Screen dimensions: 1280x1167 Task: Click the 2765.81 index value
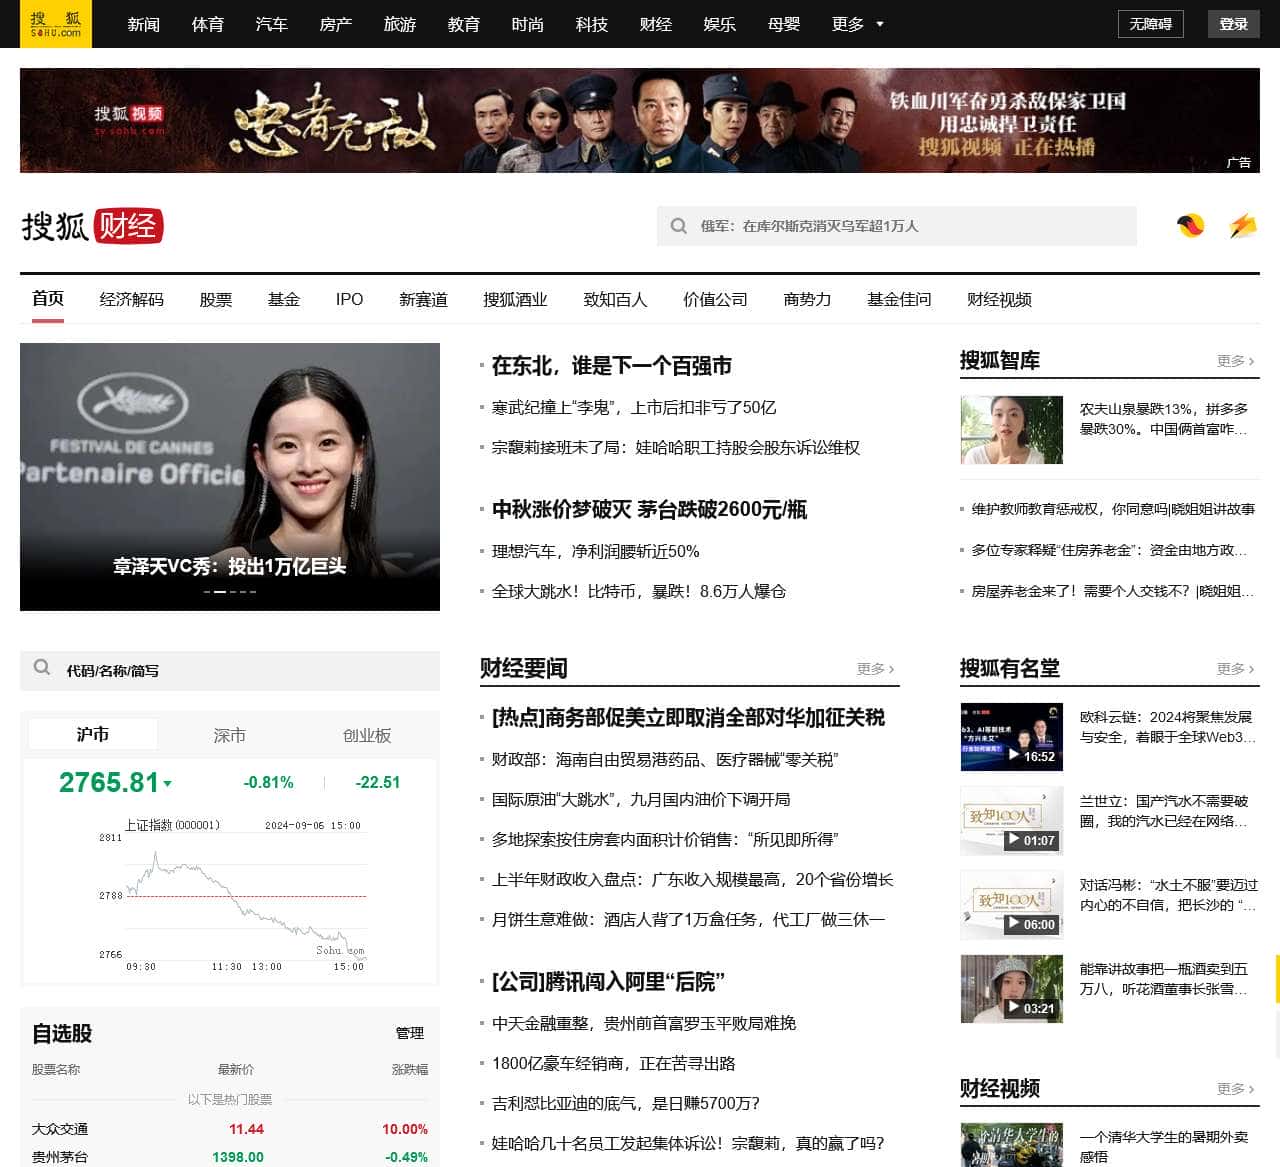click(x=109, y=782)
